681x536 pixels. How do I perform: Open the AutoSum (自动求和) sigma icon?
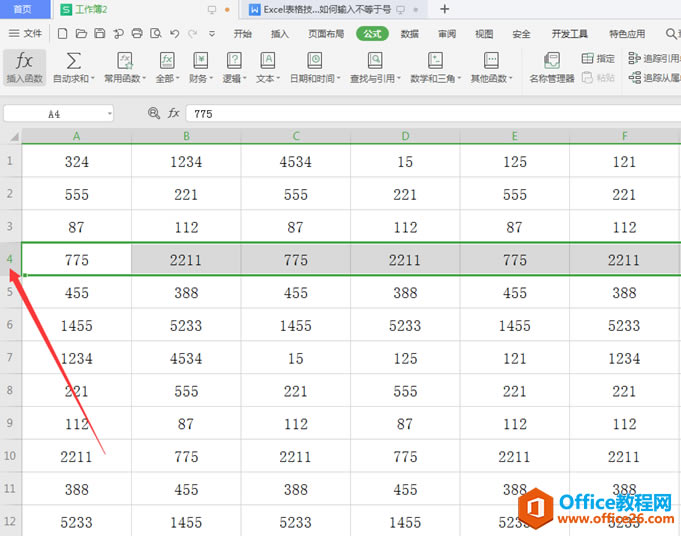(73, 61)
